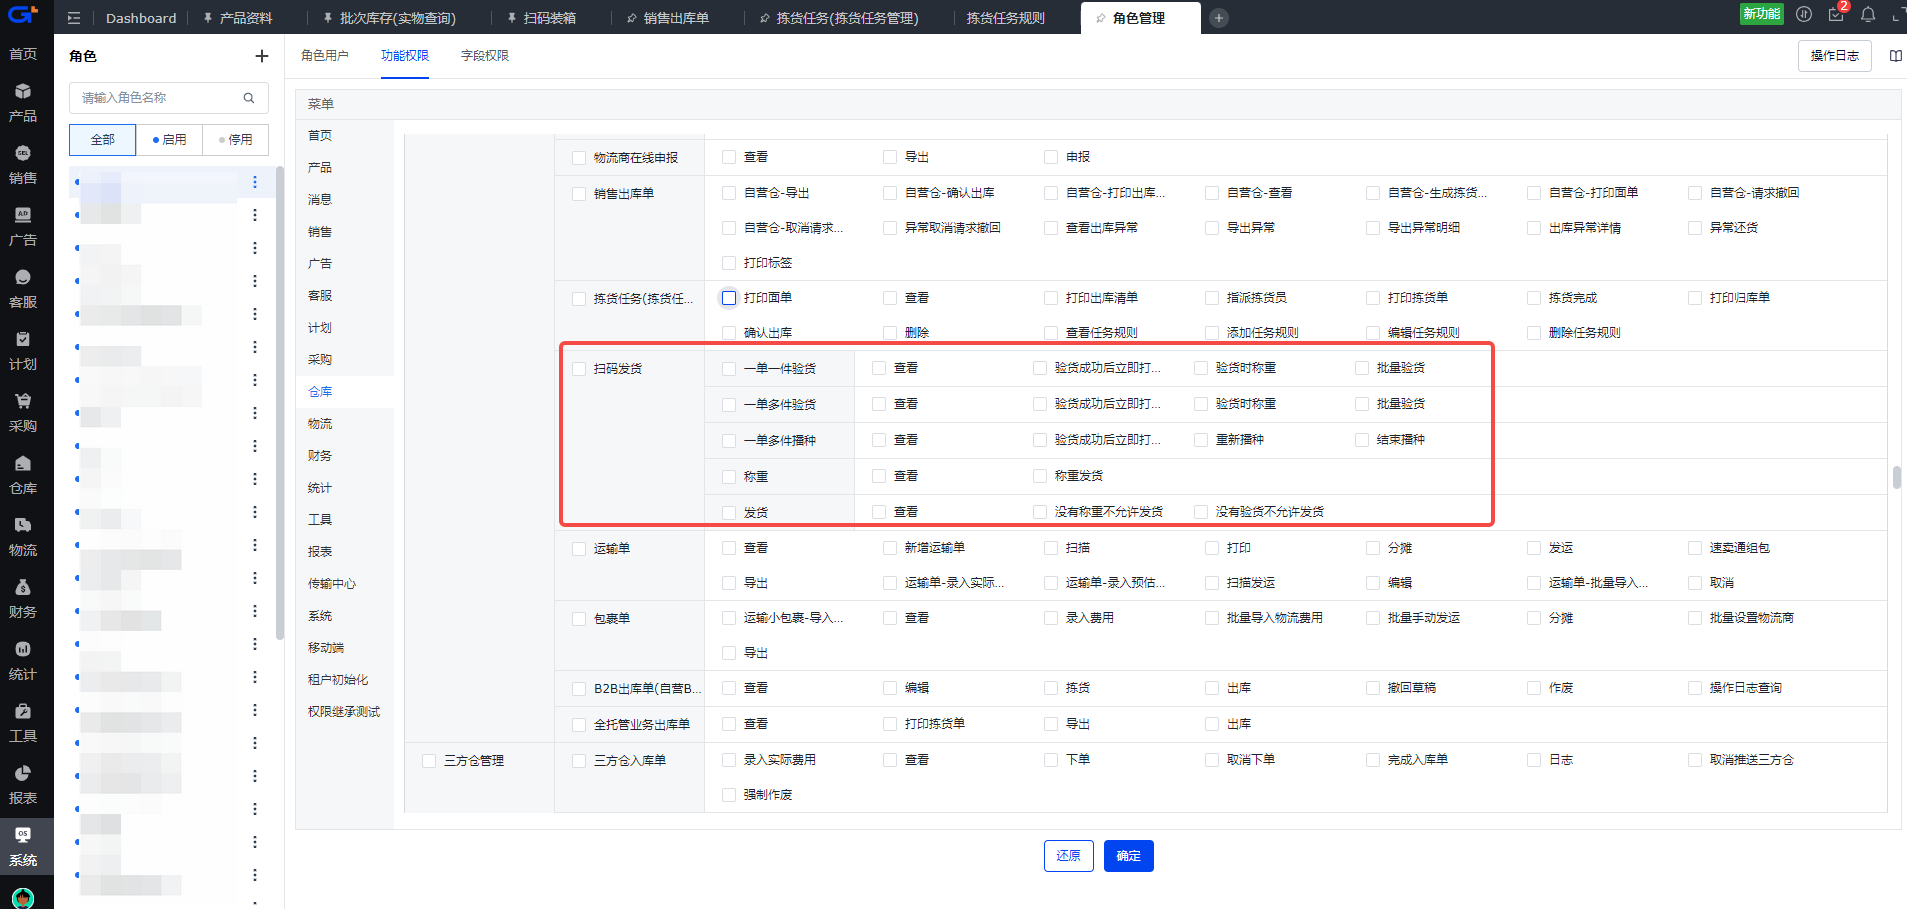1907x909 pixels.
Task: Open the 物流 sidebar module
Action: pyautogui.click(x=23, y=537)
